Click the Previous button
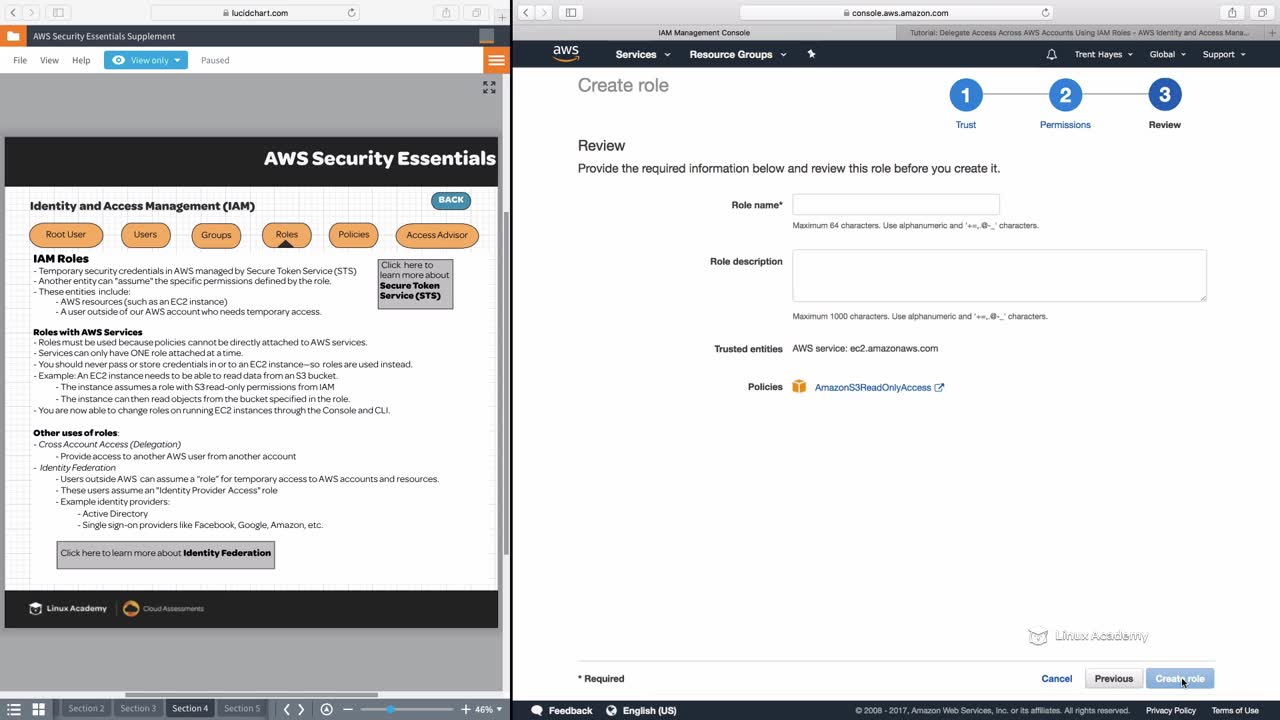The height and width of the screenshot is (720, 1280). 1113,679
